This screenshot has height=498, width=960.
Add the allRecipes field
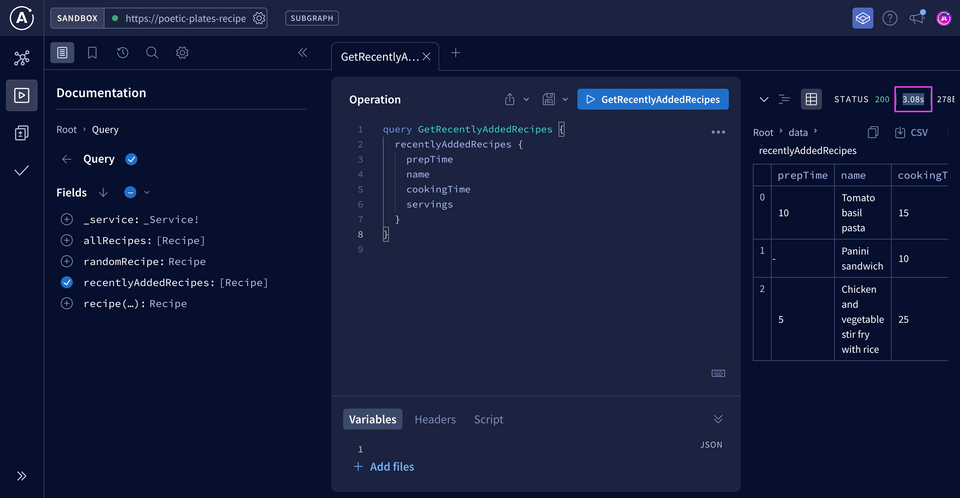(67, 240)
